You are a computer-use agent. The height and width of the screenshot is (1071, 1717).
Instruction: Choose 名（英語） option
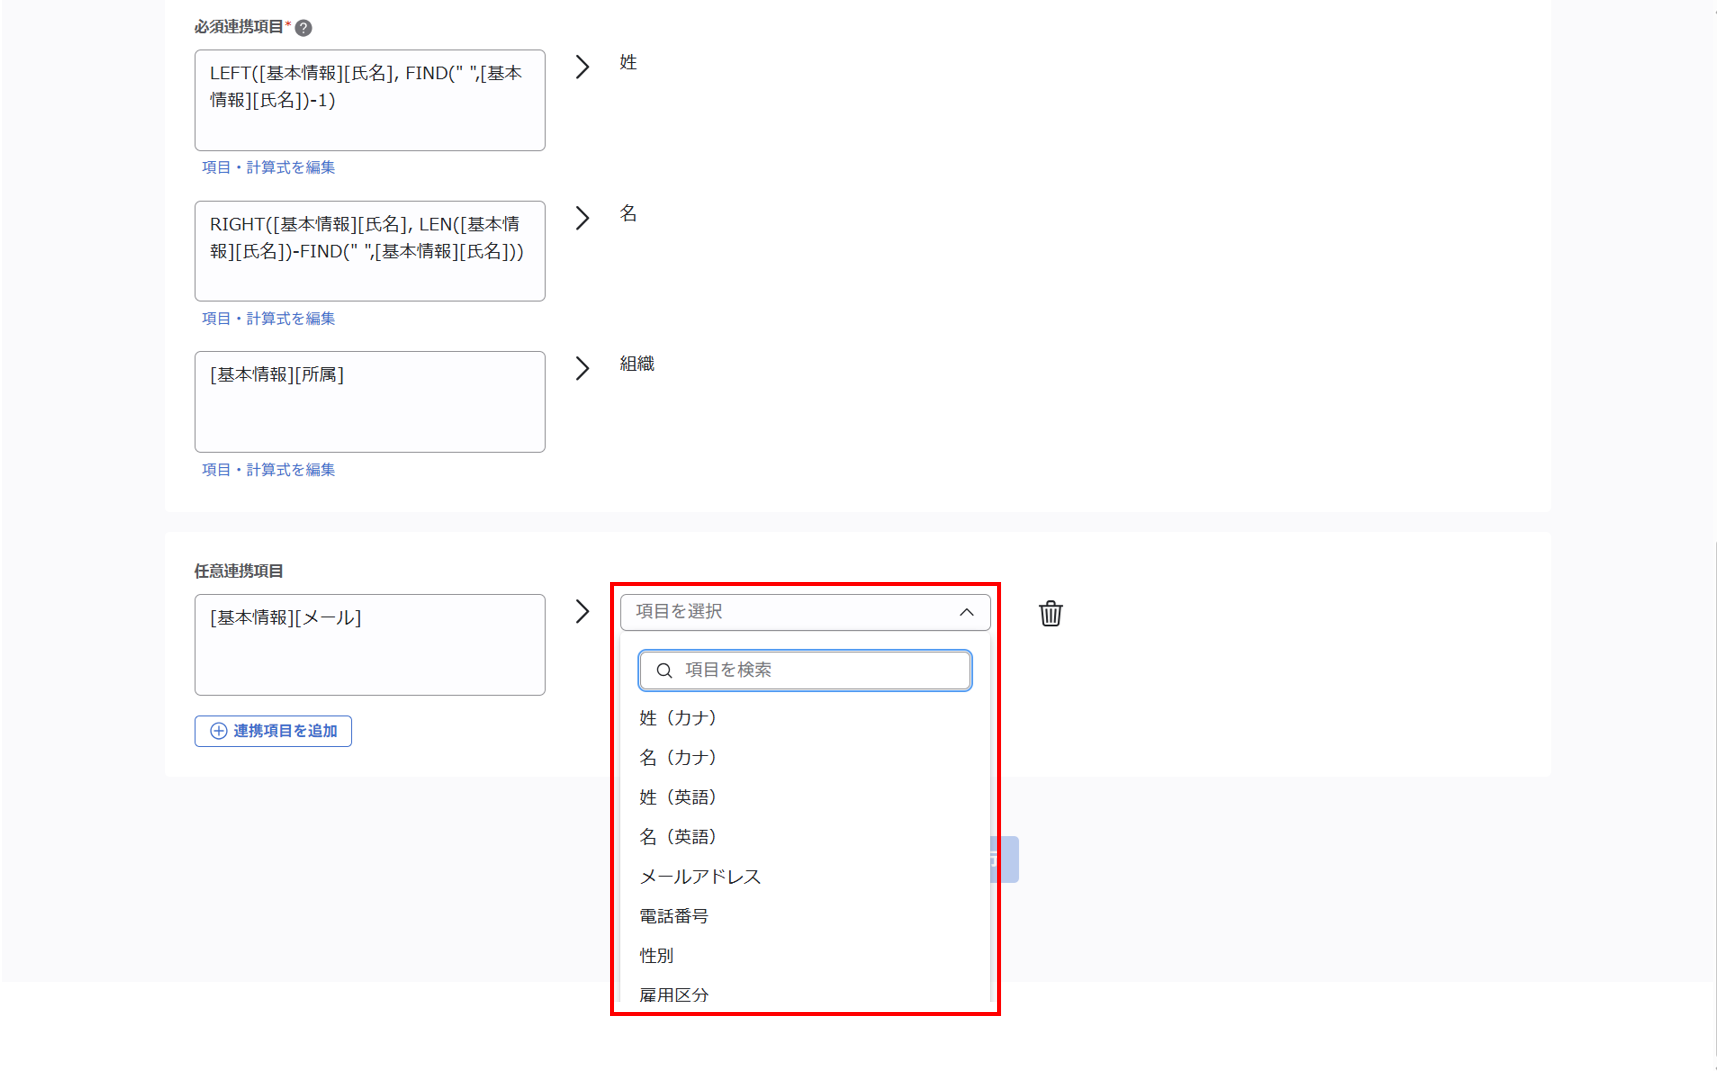678,837
